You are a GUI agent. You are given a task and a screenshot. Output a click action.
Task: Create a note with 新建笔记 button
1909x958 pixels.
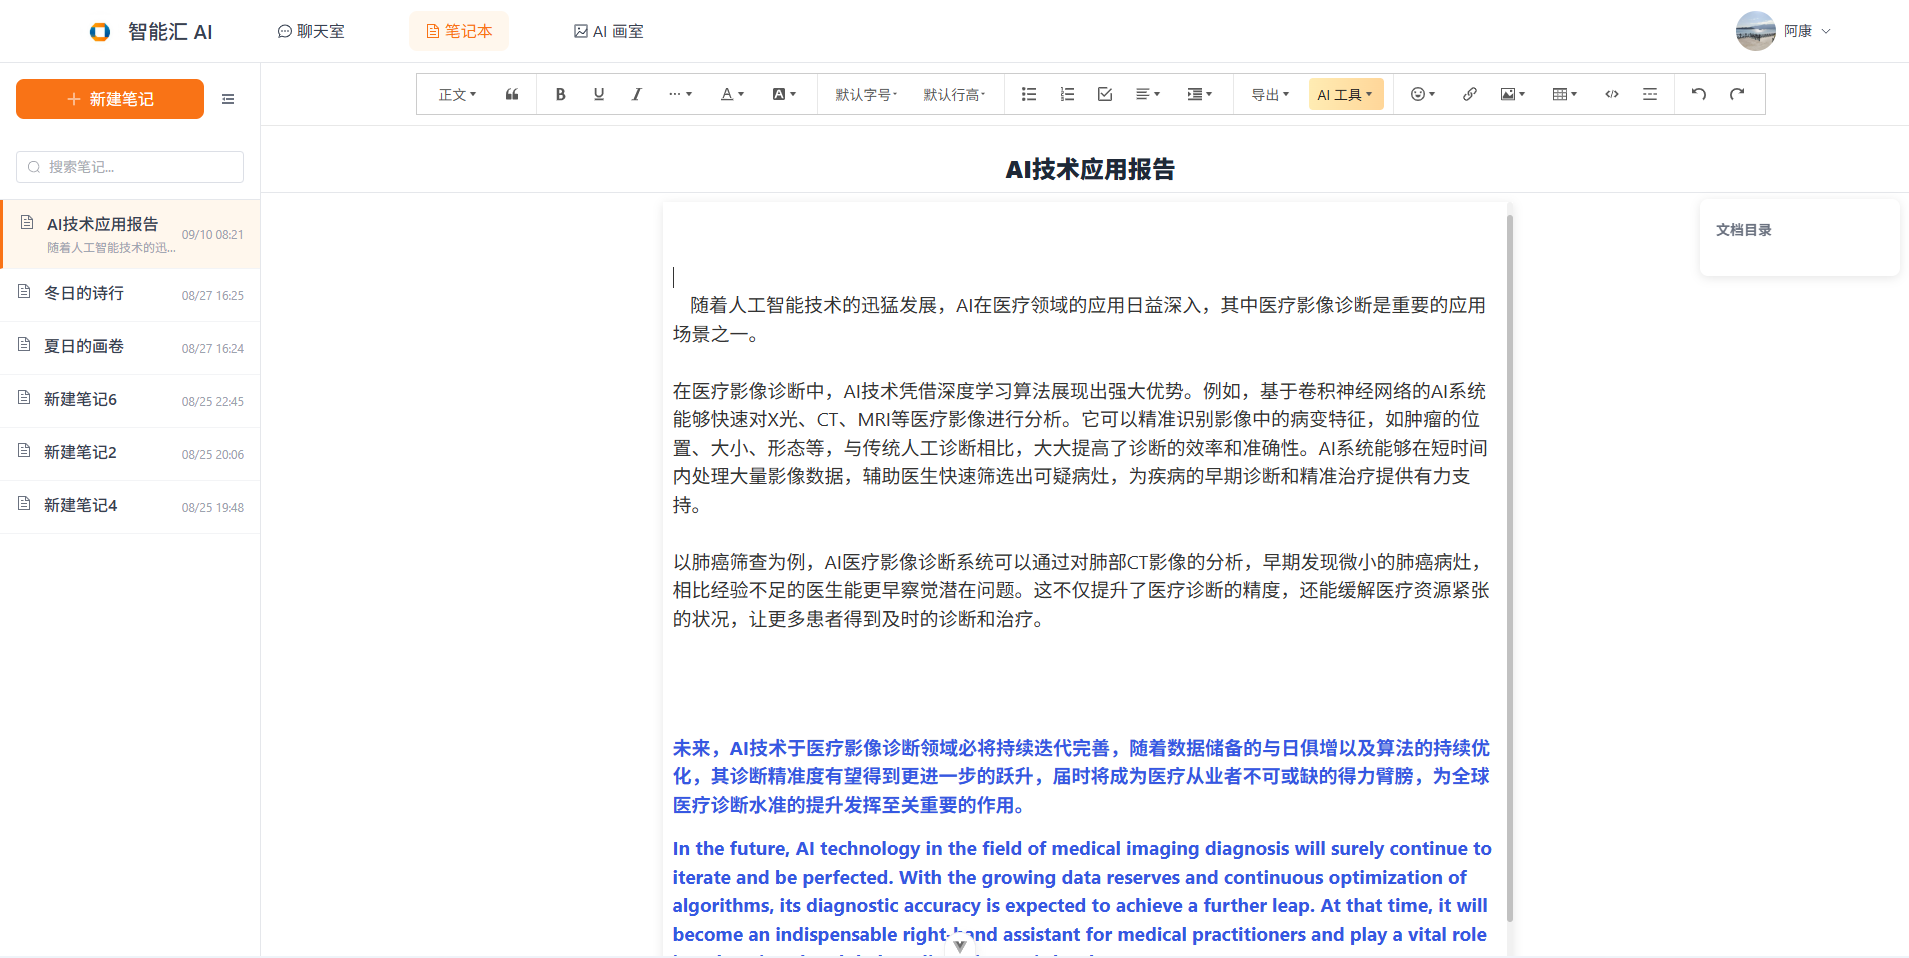coord(110,99)
